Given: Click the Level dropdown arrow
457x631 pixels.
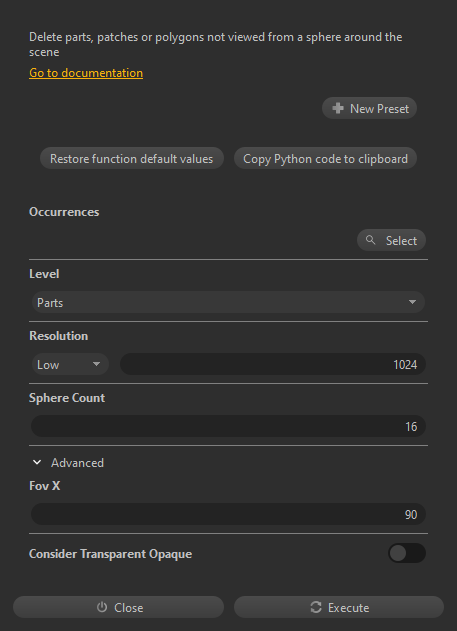Looking at the screenshot, I should (412, 302).
